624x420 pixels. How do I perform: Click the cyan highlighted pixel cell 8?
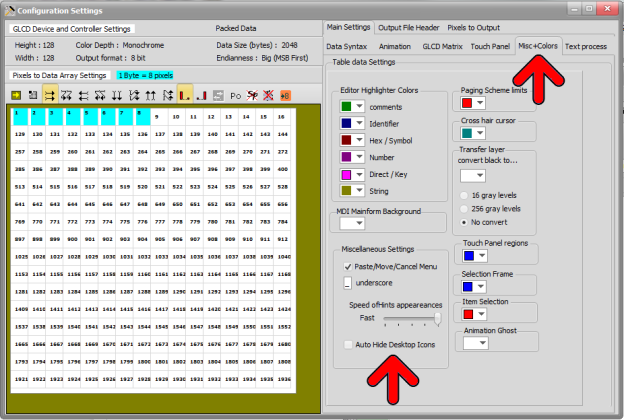pyautogui.click(x=142, y=117)
